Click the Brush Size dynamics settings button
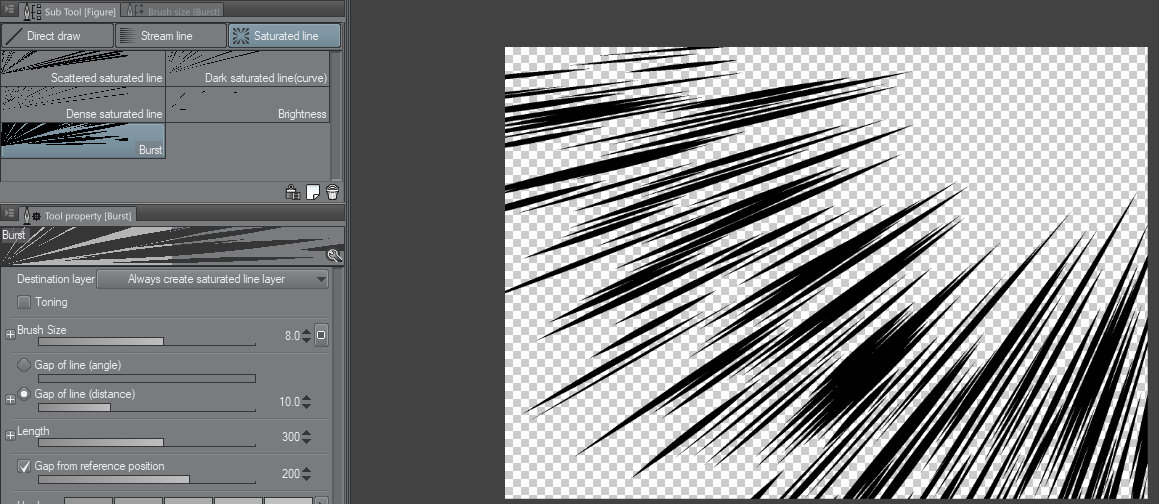Screen dimensions: 1159x504 point(321,335)
